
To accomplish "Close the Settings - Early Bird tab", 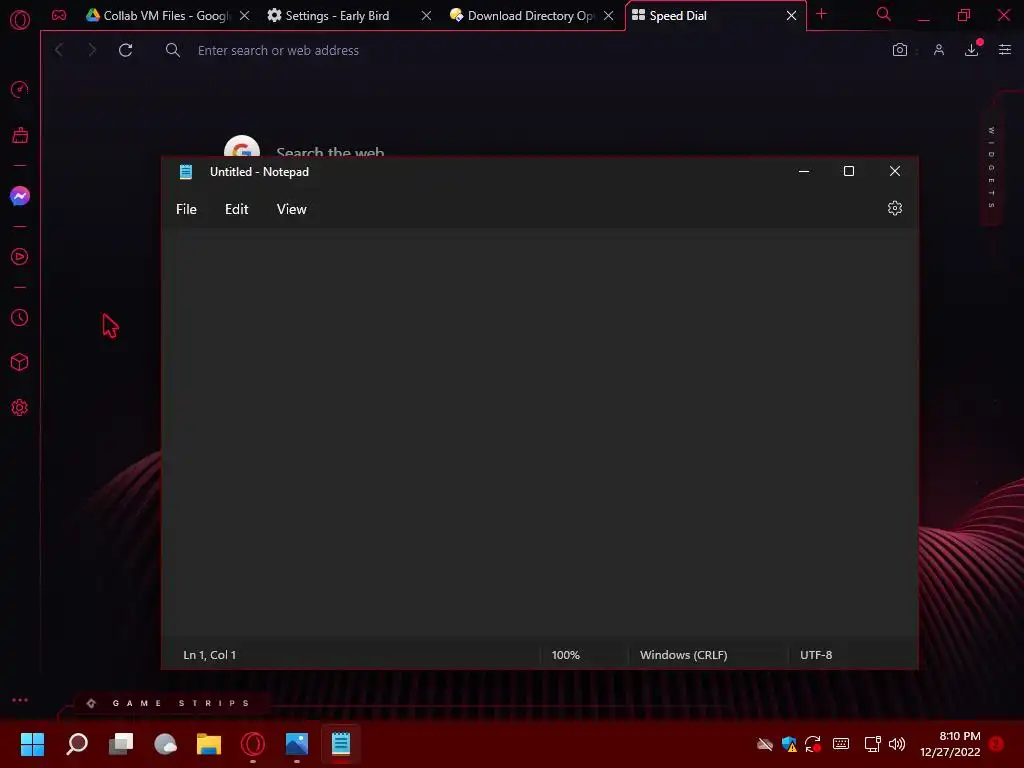I will click(426, 16).
